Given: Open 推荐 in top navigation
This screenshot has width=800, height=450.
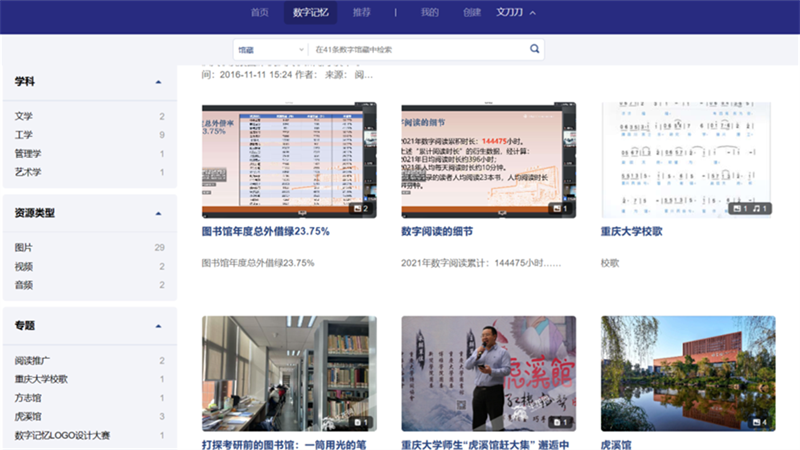Looking at the screenshot, I should click(x=361, y=12).
